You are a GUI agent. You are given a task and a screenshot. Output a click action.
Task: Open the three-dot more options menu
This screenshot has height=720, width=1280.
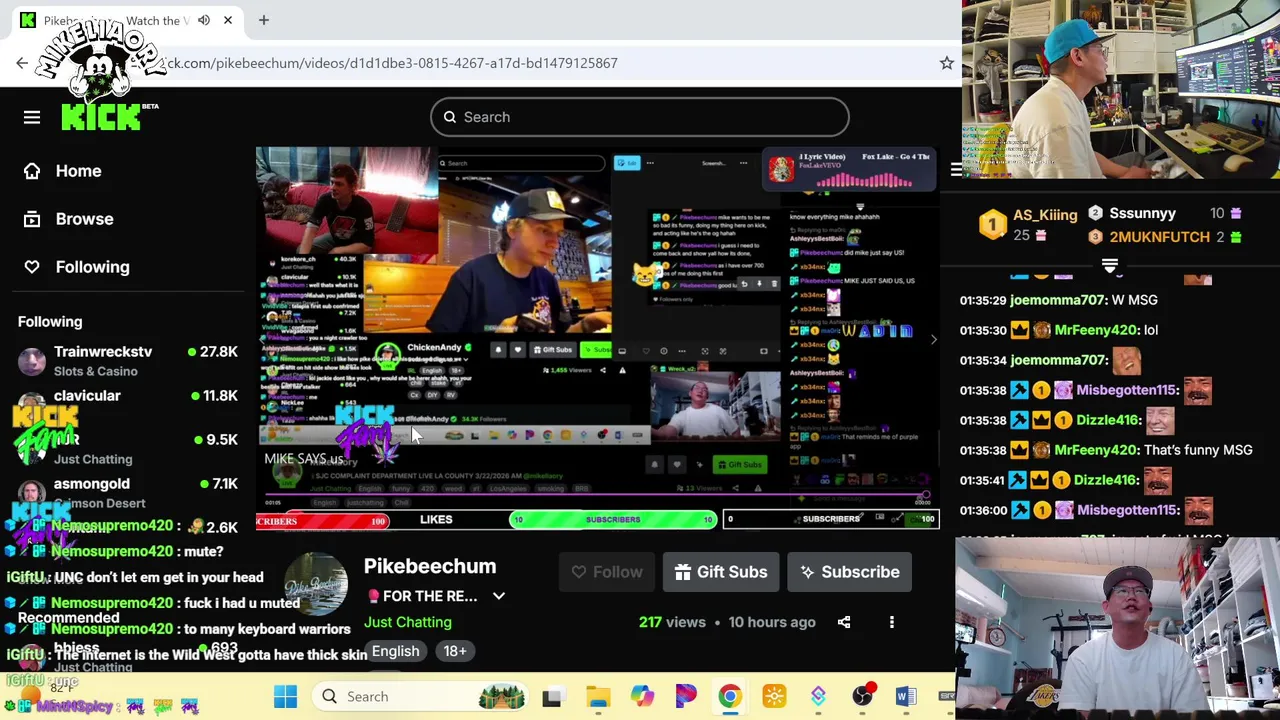click(x=892, y=622)
